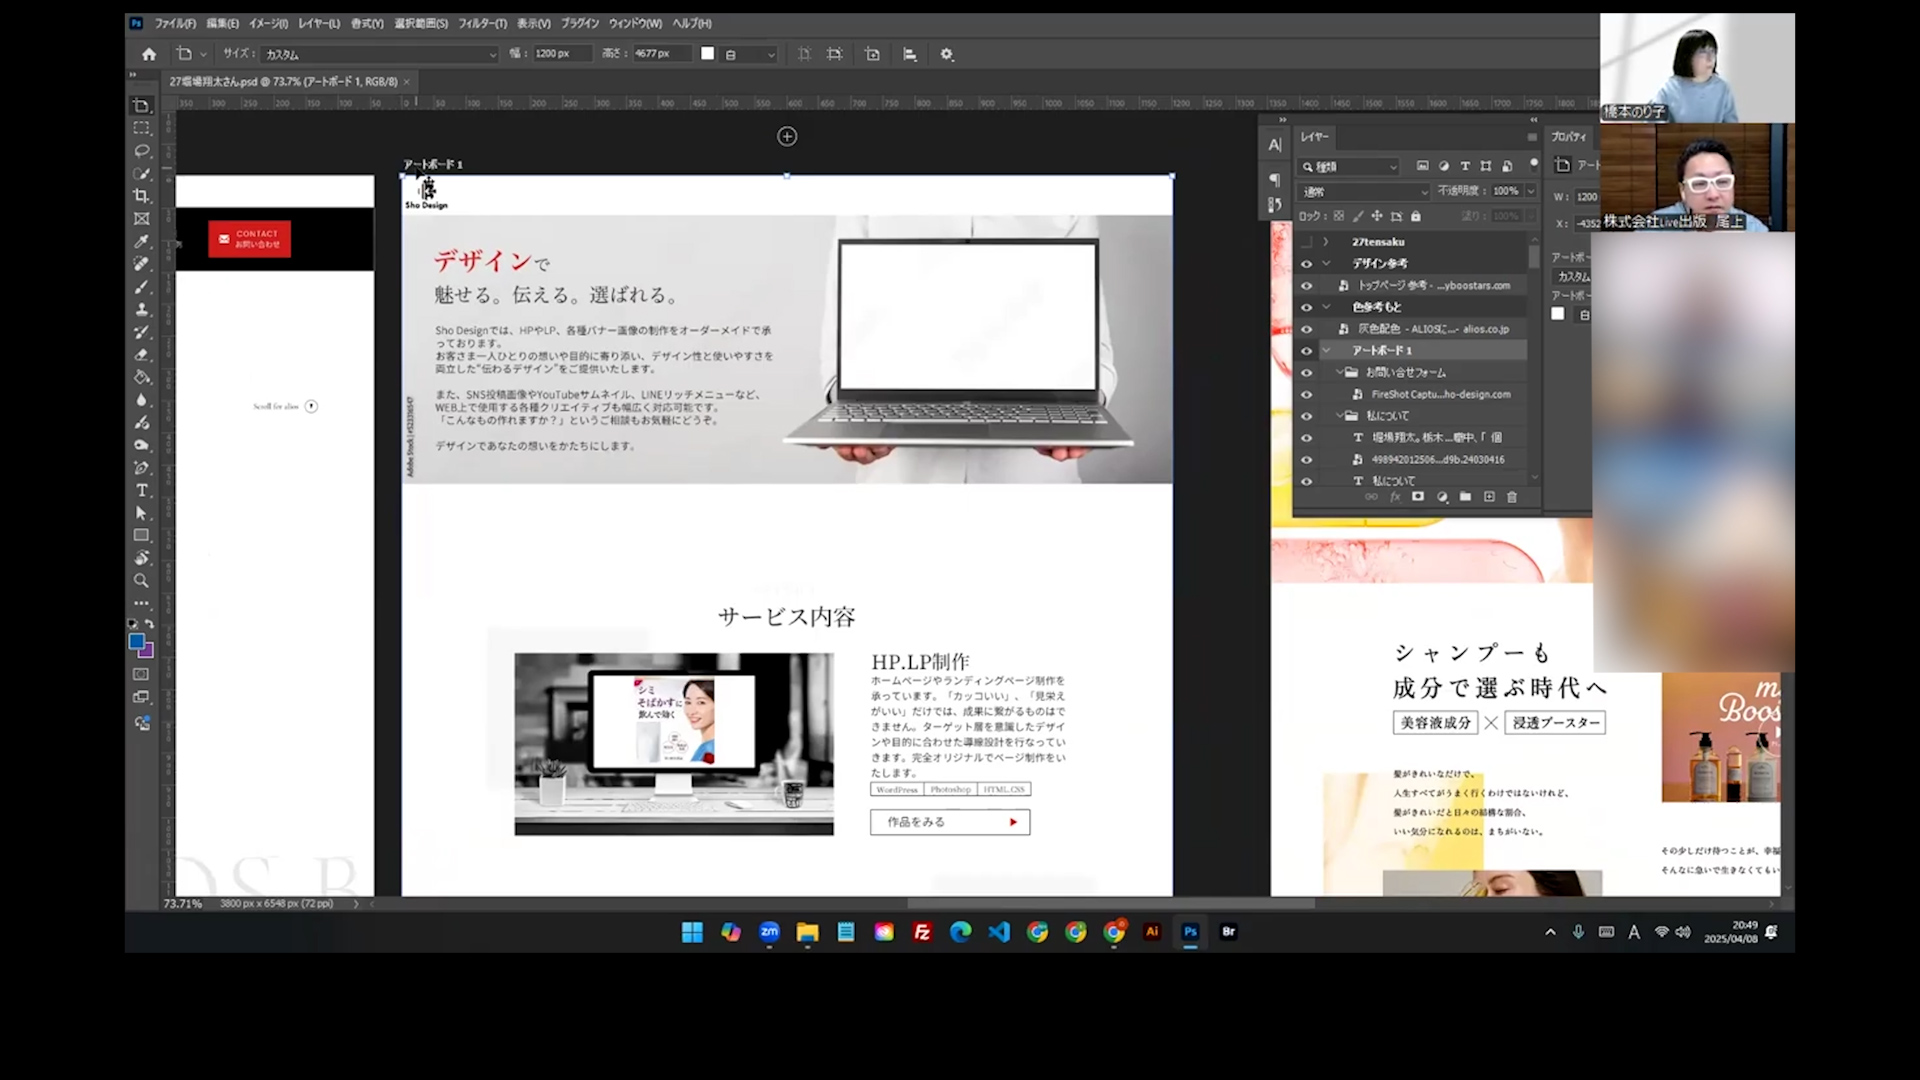This screenshot has width=1920, height=1080.
Task: Open the Windows Start button on taskbar
Action: (x=692, y=932)
